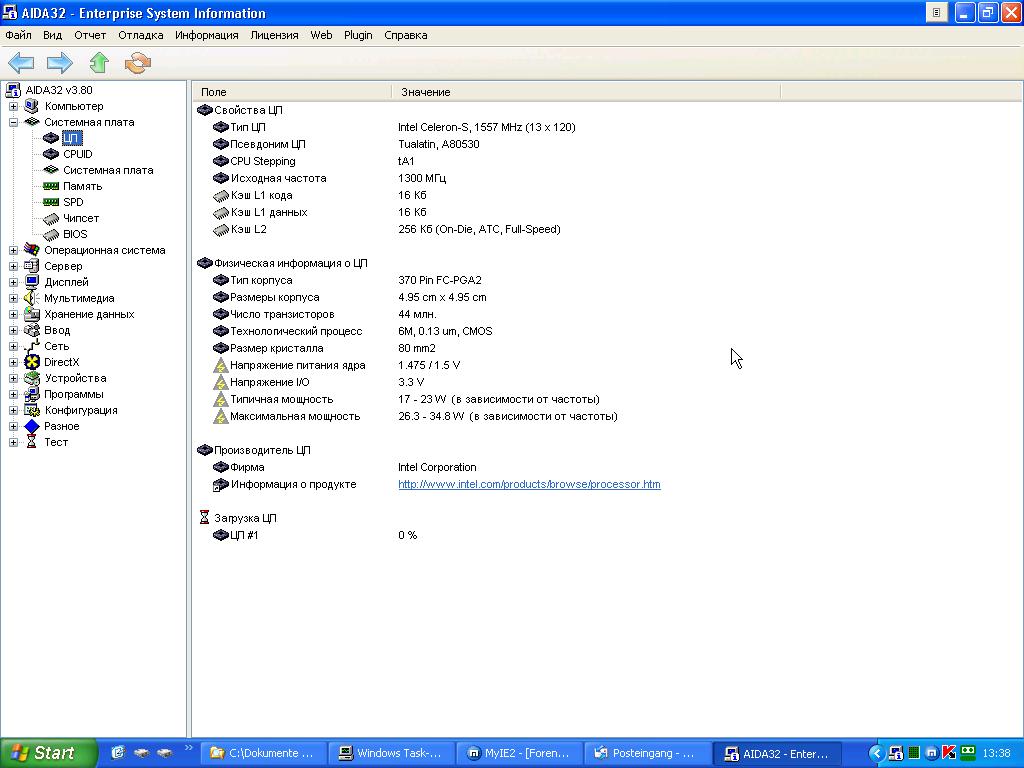Show hidden tray icons with the arrow
The height and width of the screenshot is (768, 1024).
click(876, 753)
